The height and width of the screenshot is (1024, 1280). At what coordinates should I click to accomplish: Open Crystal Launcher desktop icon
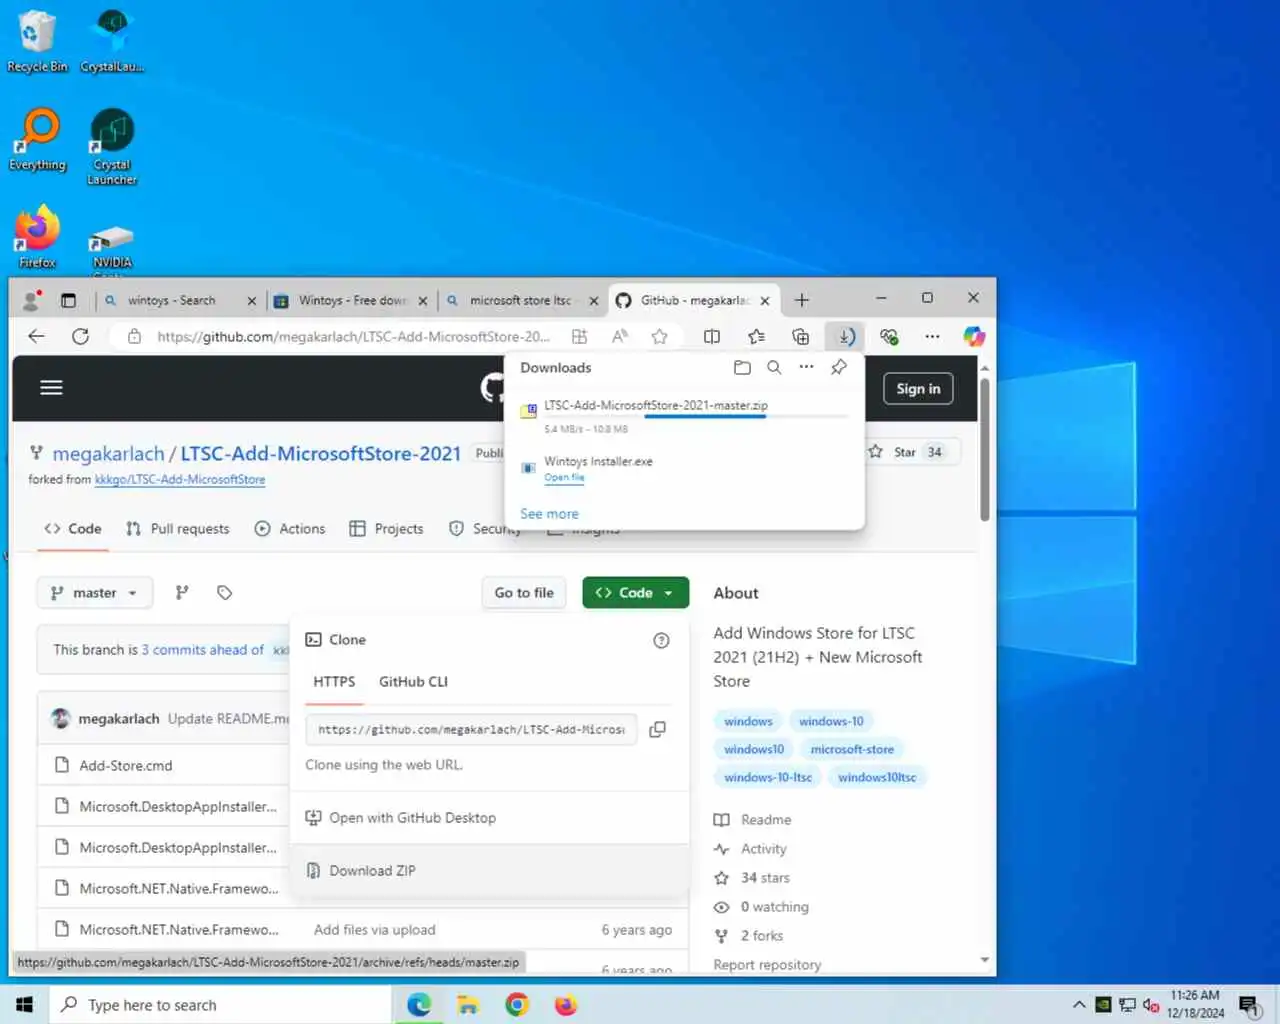click(112, 146)
